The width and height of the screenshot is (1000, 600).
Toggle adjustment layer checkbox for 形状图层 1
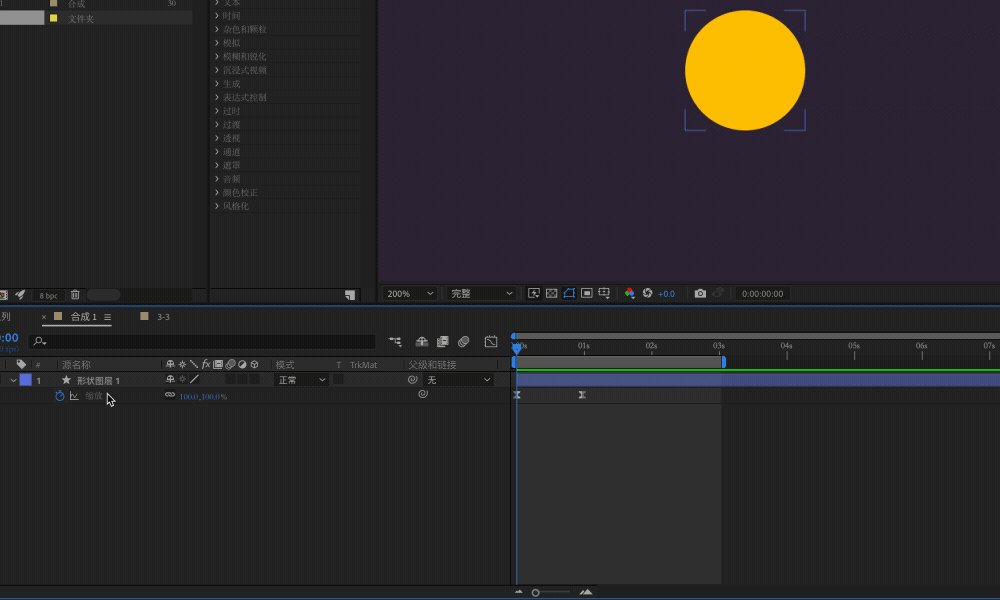(242, 379)
